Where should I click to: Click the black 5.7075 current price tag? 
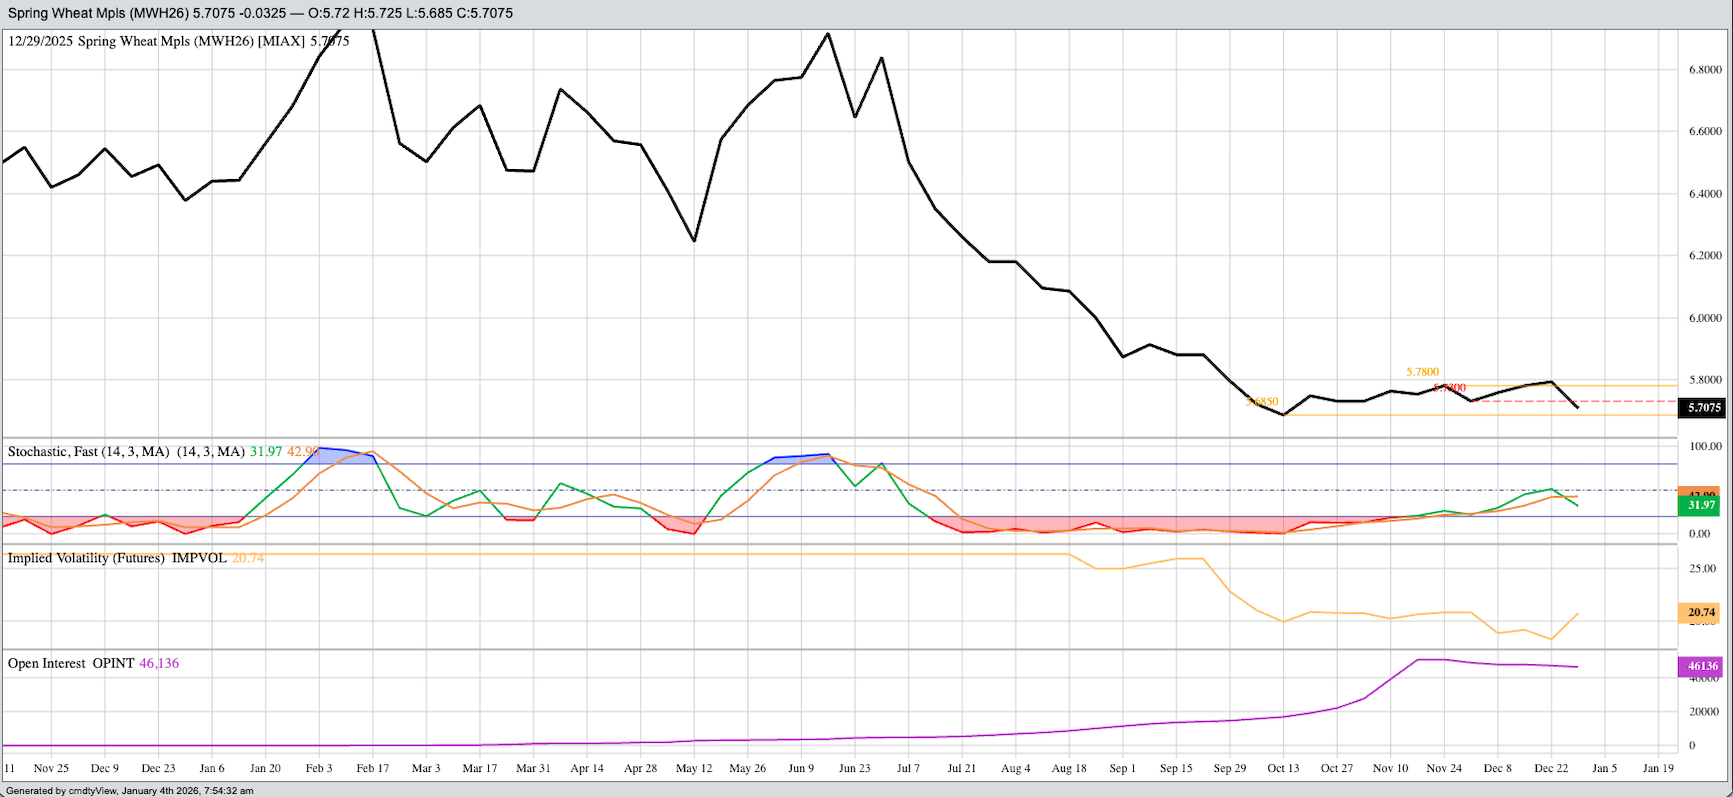point(1704,408)
